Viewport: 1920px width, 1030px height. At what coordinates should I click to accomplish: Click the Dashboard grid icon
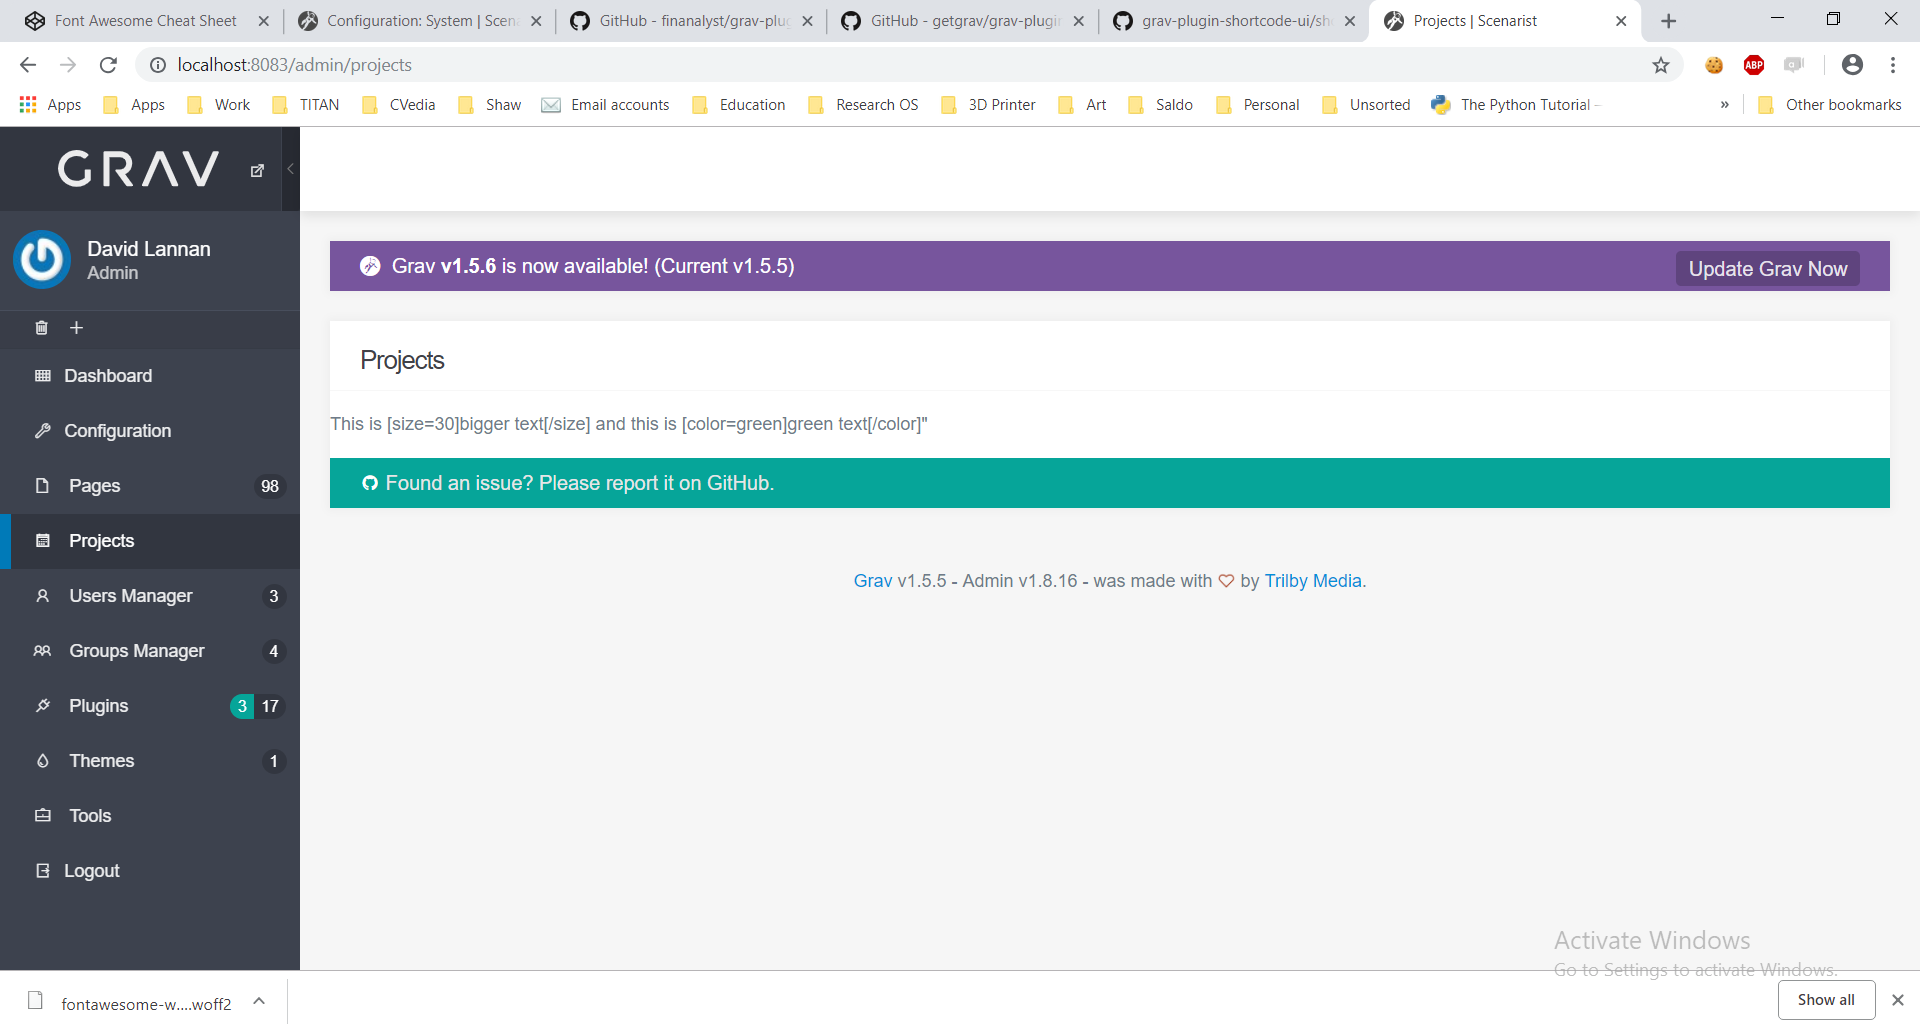point(42,376)
